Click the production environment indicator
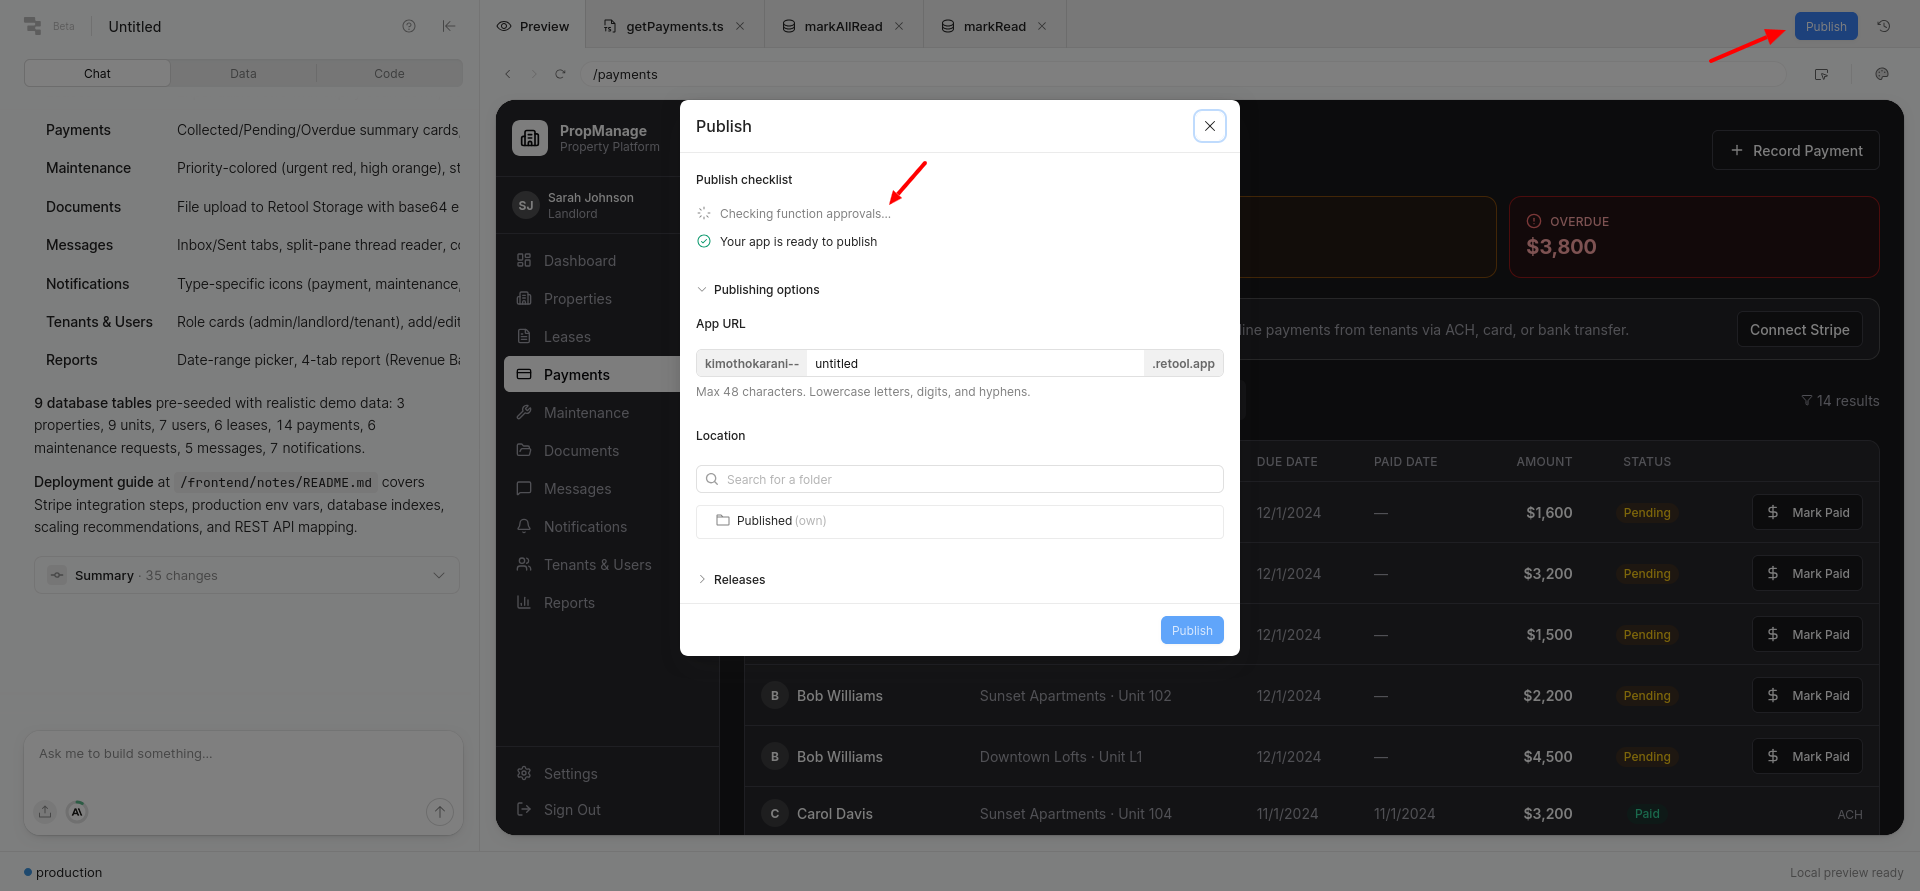This screenshot has width=1920, height=891. [63, 873]
